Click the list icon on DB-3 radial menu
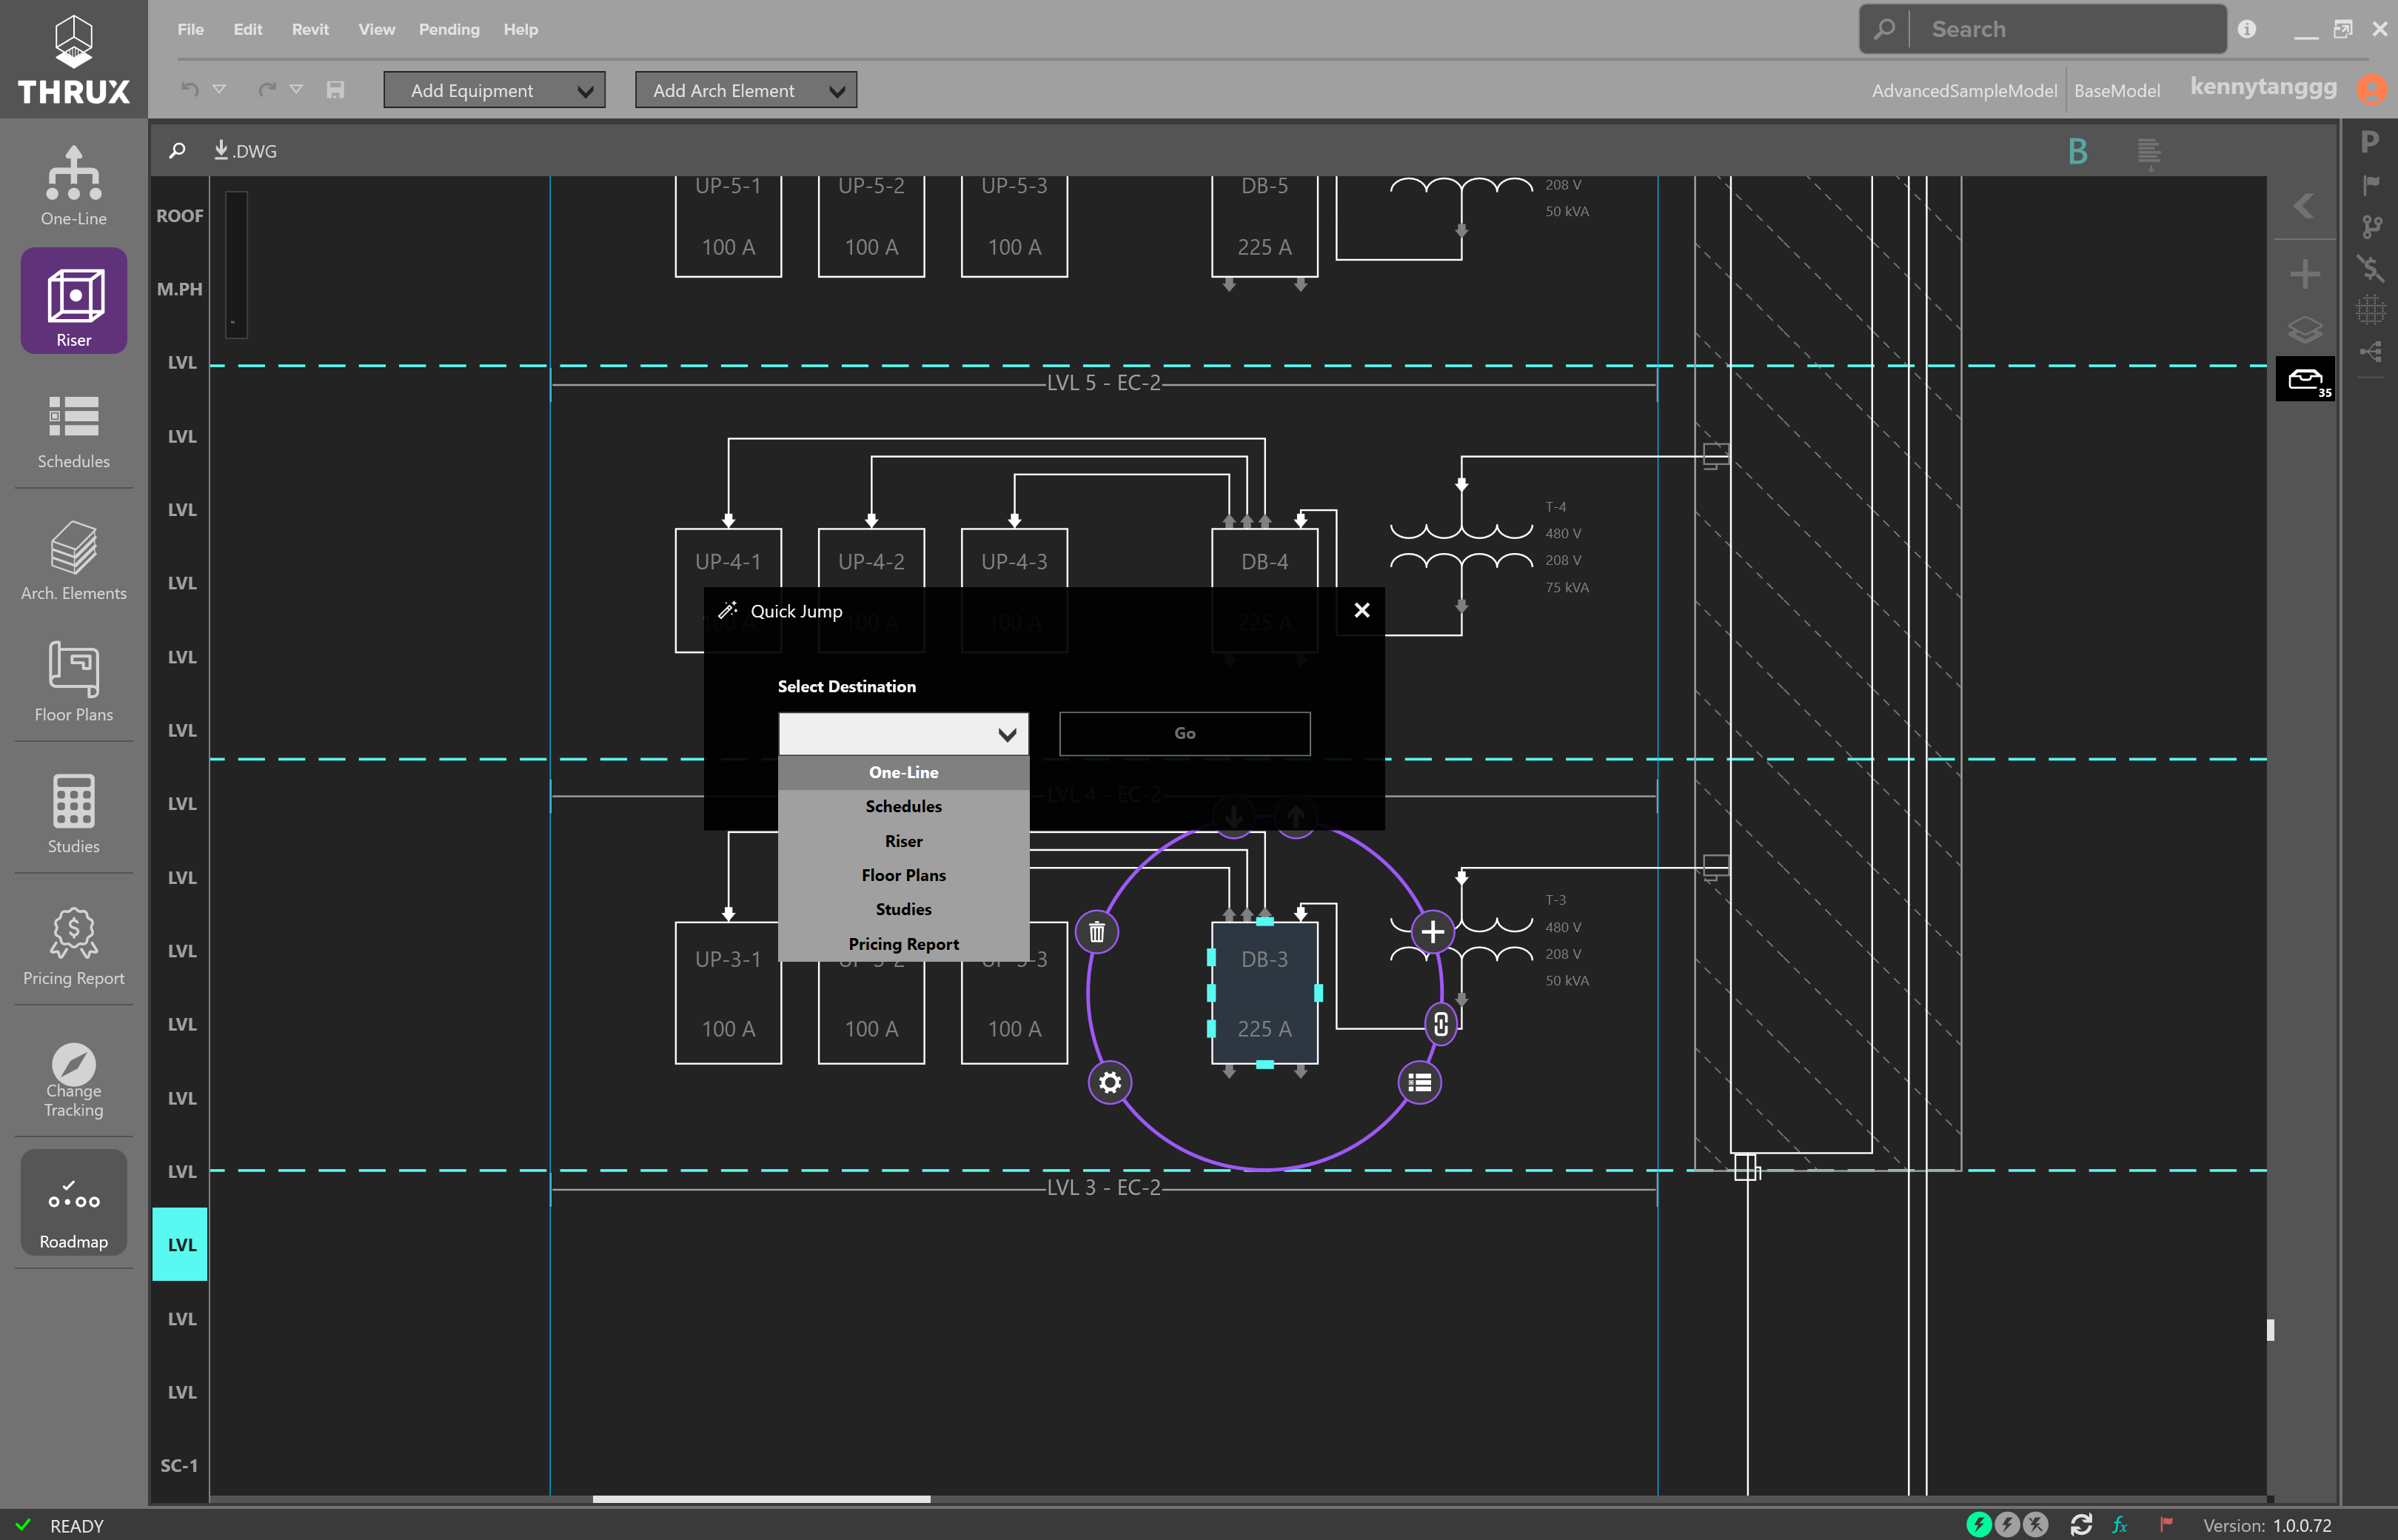This screenshot has height=1540, width=2398. coord(1419,1082)
